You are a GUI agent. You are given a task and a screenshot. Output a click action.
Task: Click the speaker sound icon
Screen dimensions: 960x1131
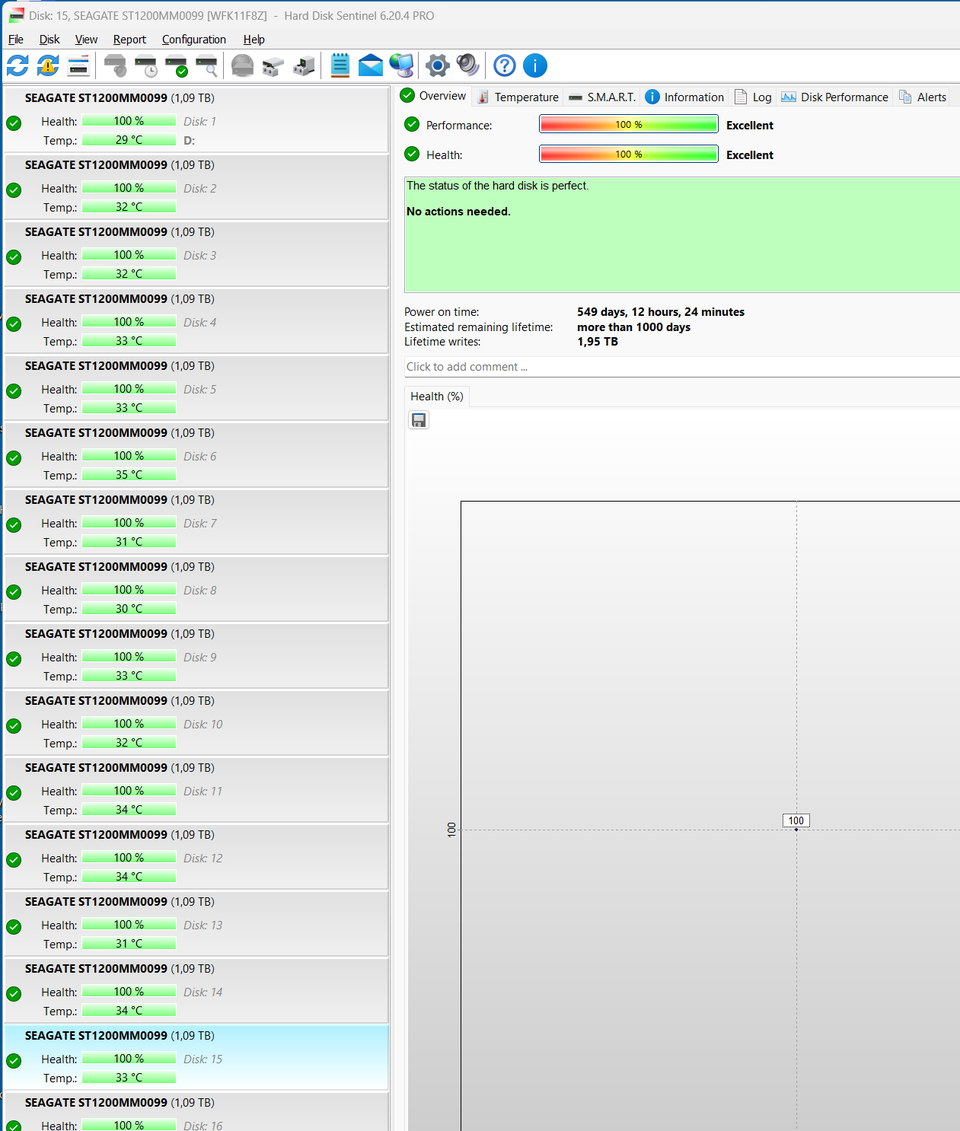point(468,66)
